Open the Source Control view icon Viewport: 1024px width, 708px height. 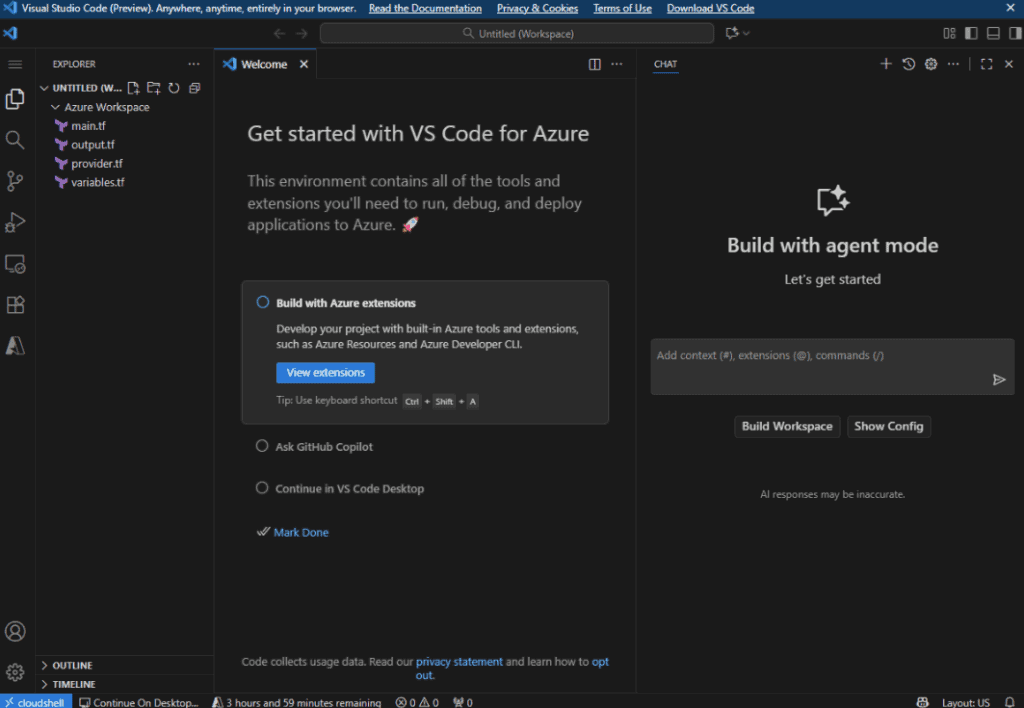click(x=15, y=181)
